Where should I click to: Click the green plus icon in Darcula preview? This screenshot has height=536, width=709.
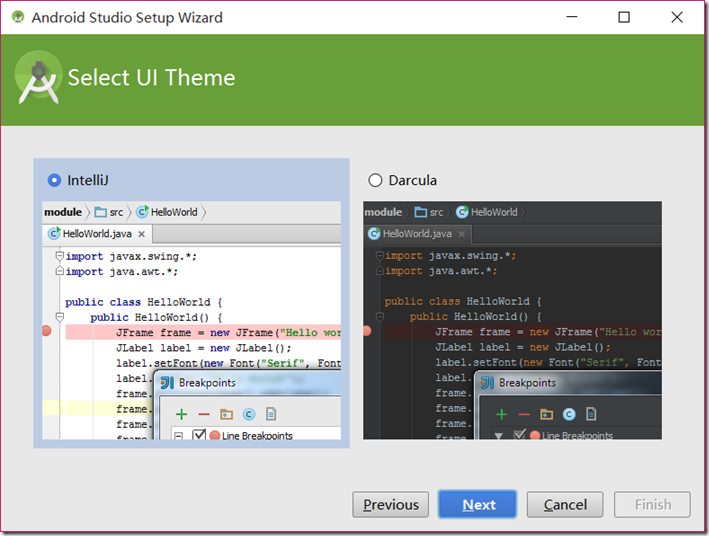501,414
